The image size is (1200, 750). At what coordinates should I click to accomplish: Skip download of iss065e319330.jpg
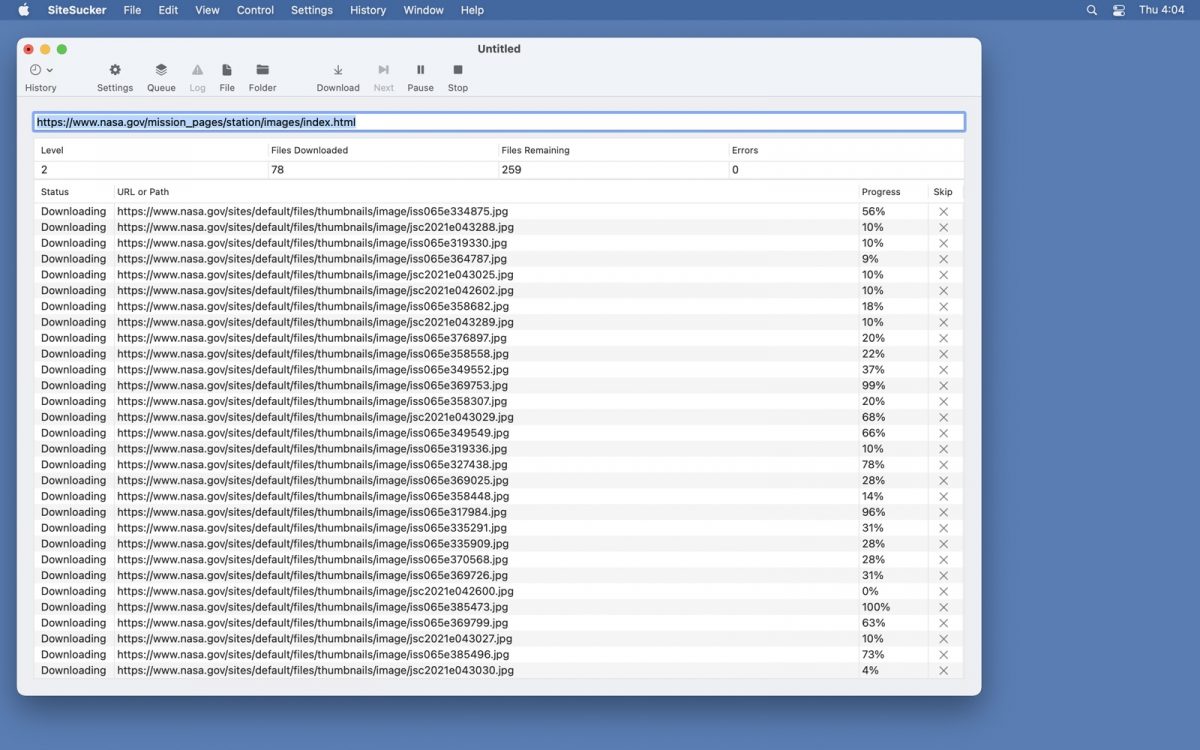[943, 243]
